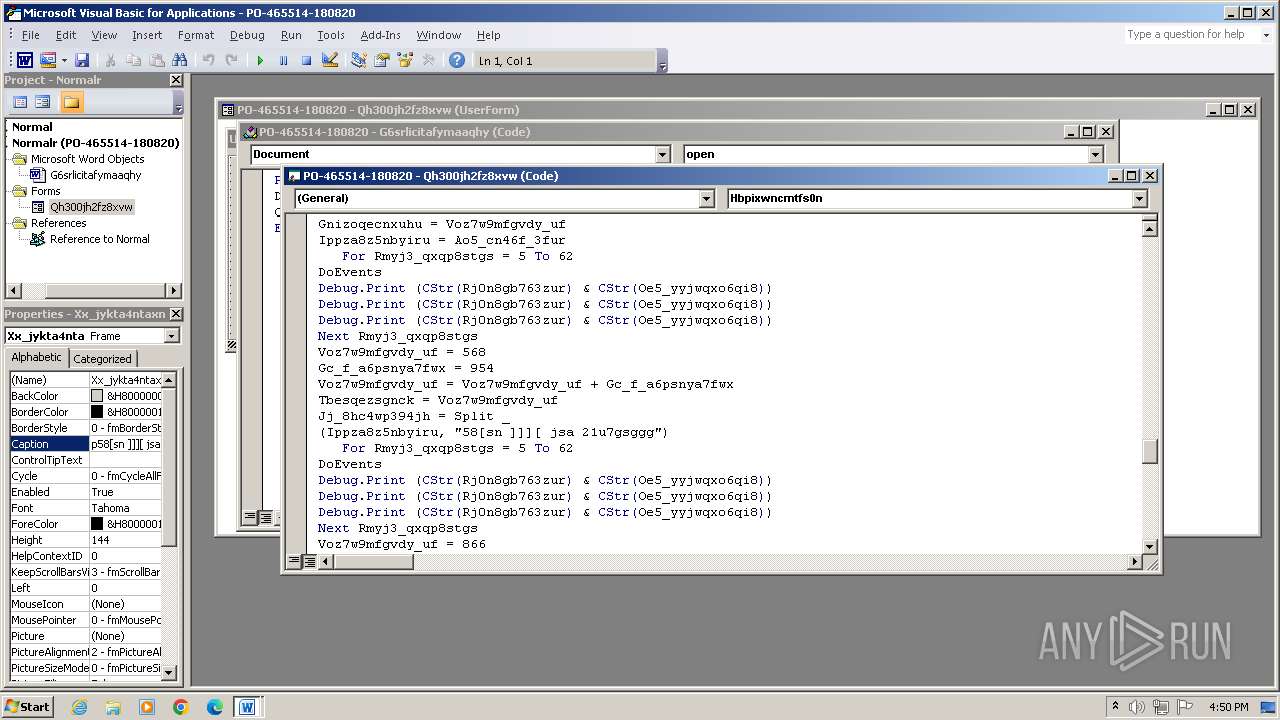Open the Hbpixwncmtfs0n procedure dropdown

(x=1139, y=198)
